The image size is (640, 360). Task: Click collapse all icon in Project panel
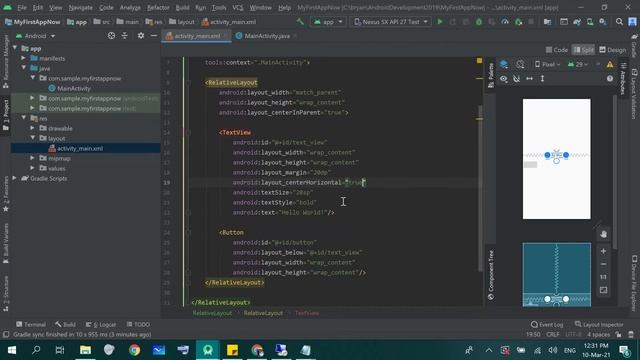[x=124, y=36]
